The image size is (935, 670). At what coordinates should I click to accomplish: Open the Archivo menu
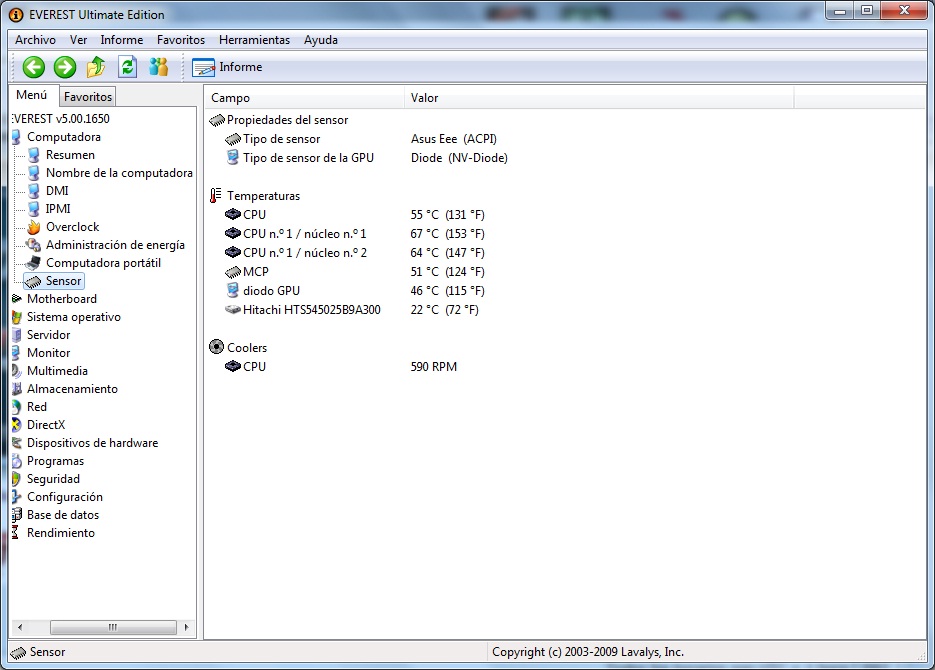(x=35, y=40)
